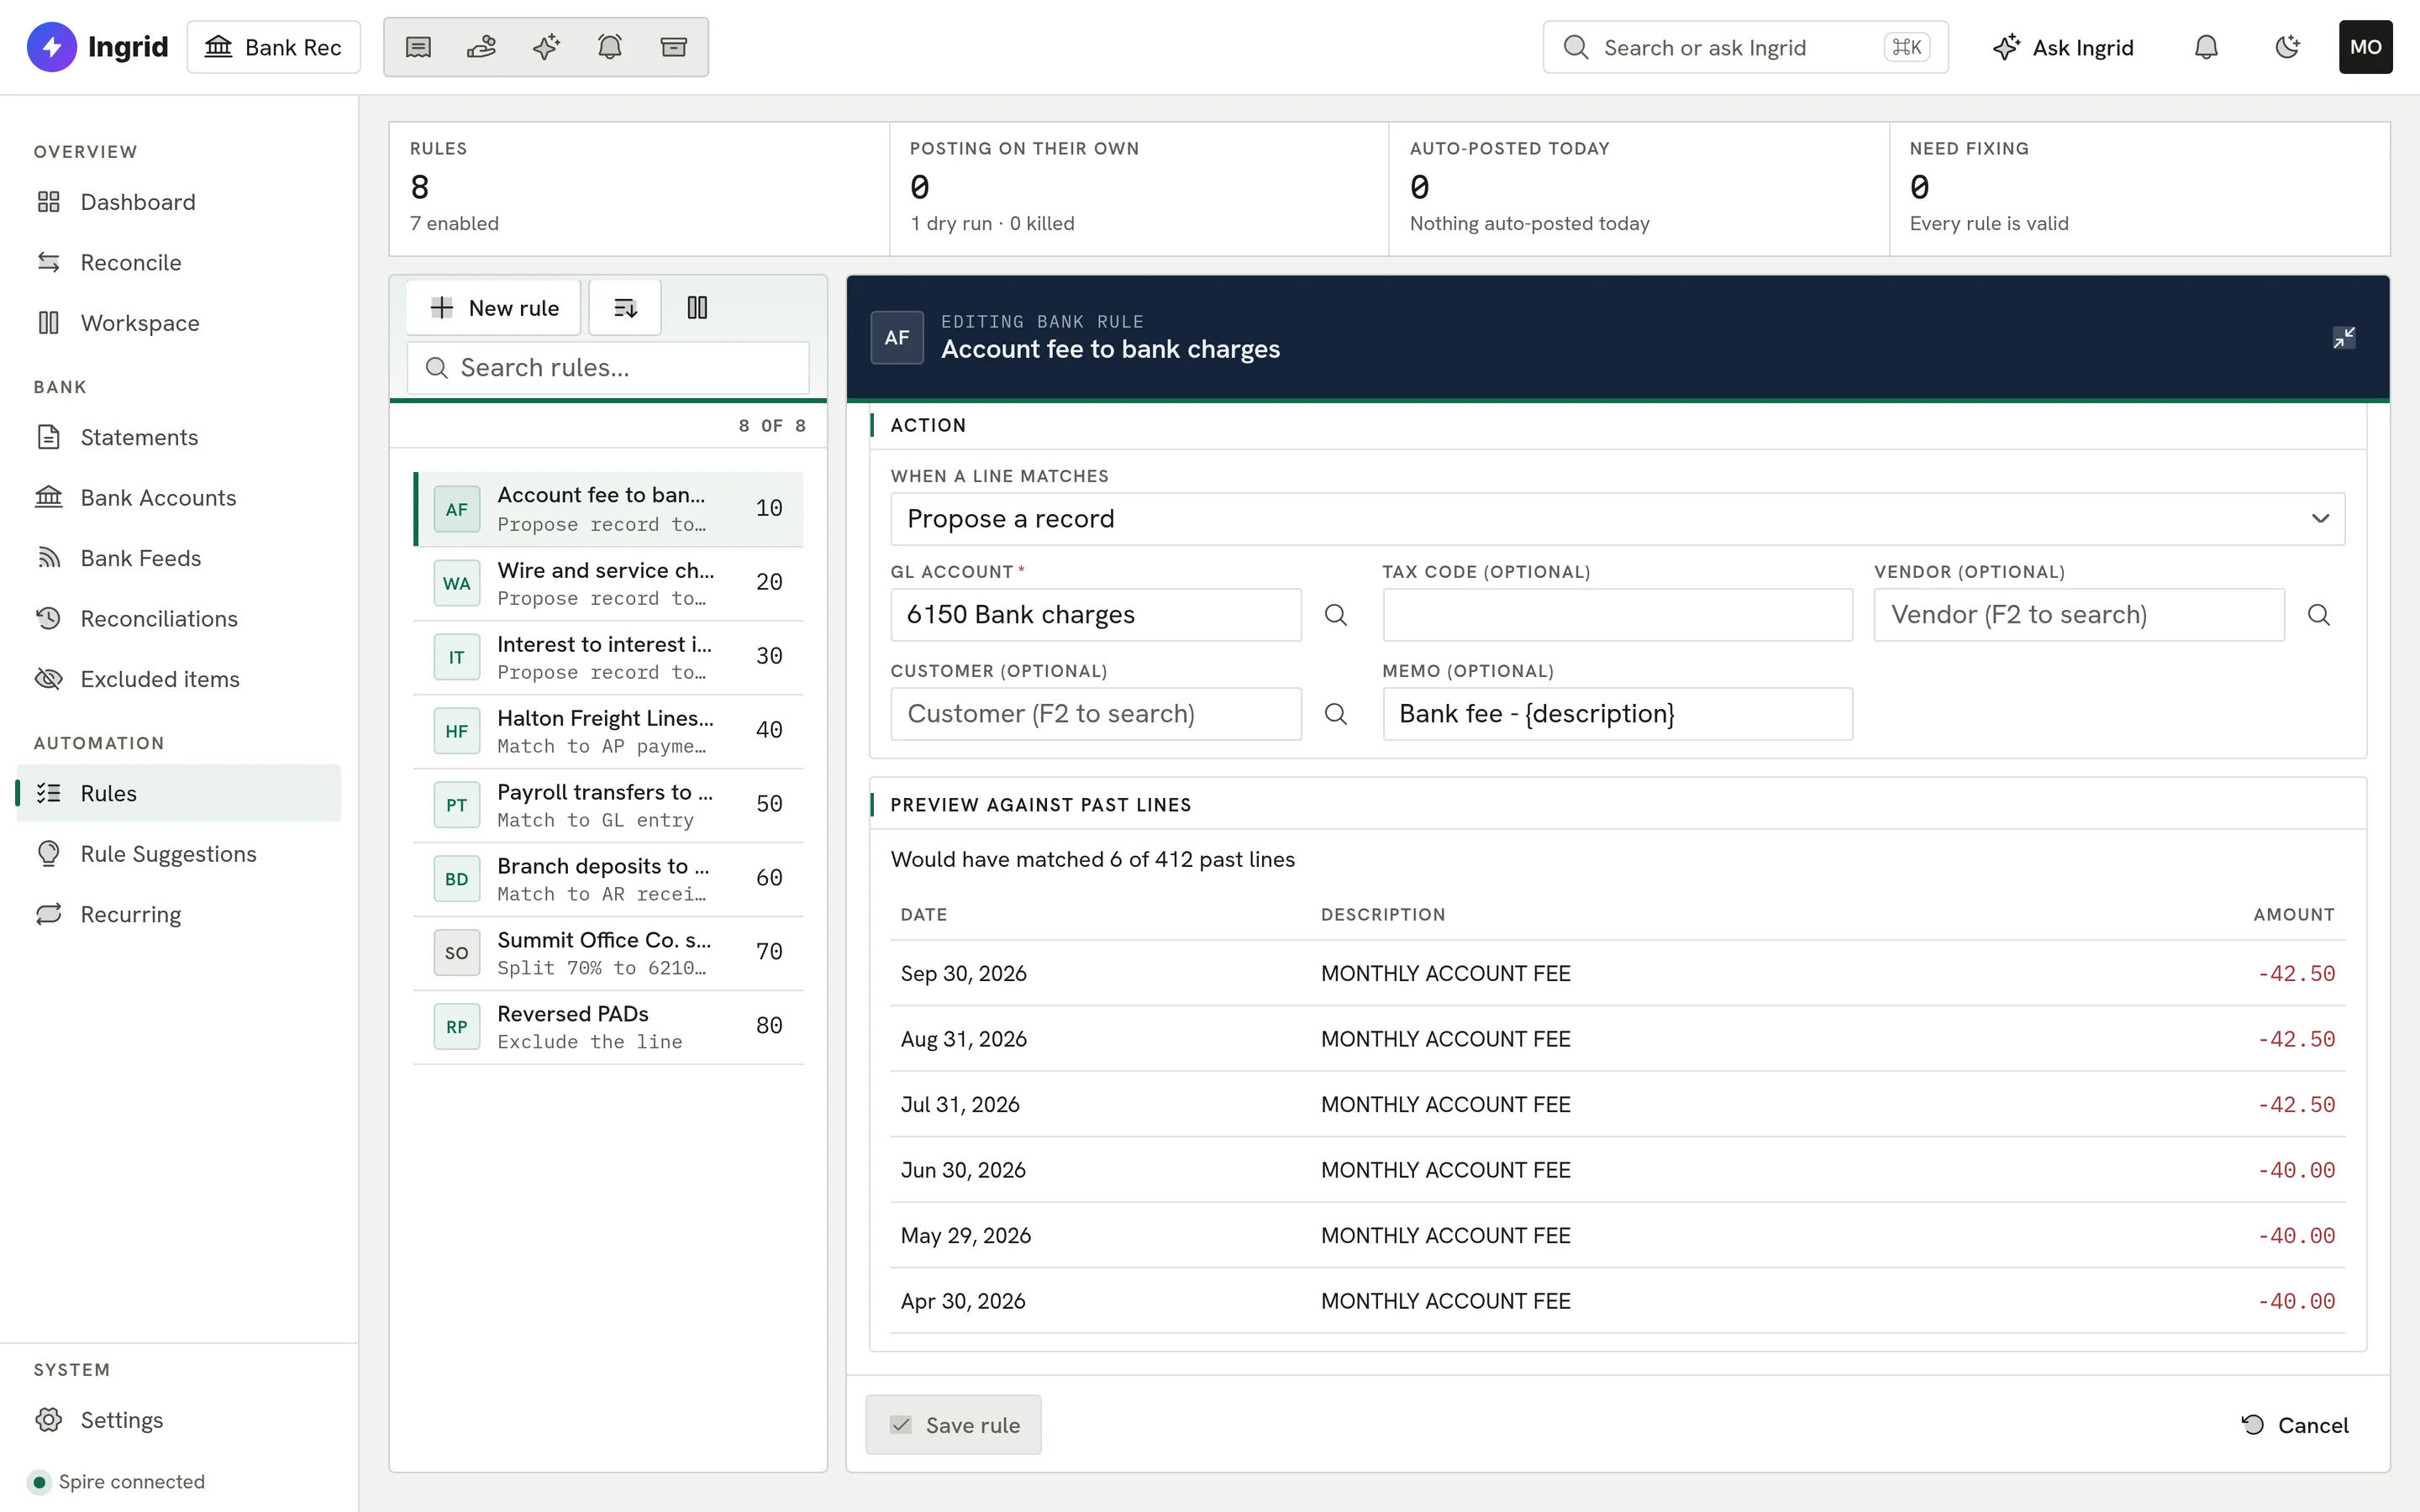The image size is (2420, 1512).
Task: Open the MO user avatar menu
Action: 2365,47
